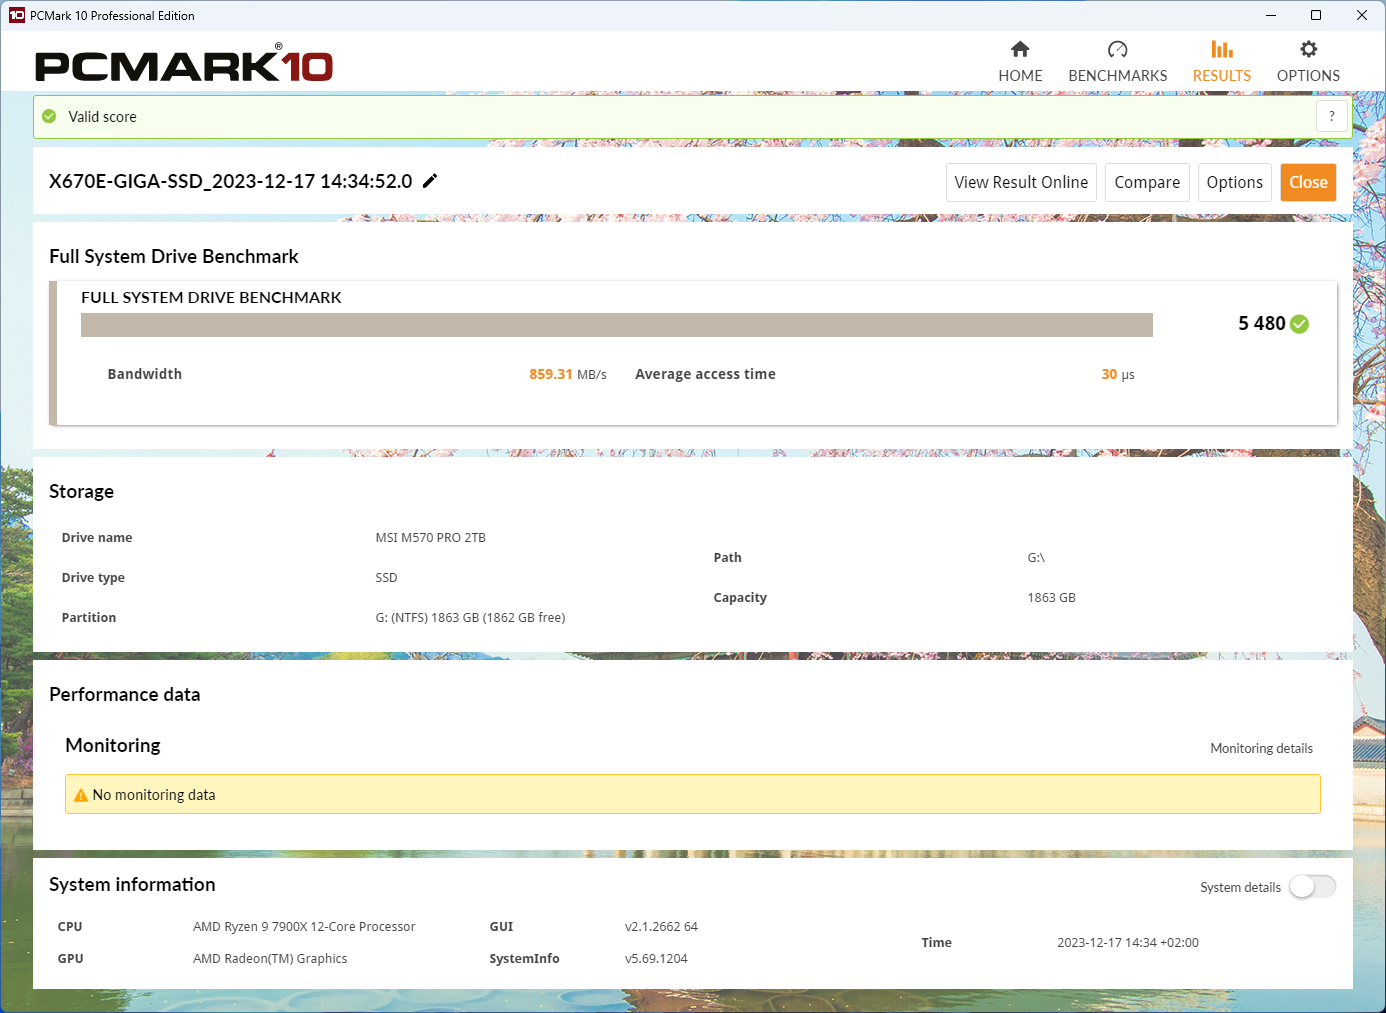Click the GPU value AMD Radeon(TM) Graphics
This screenshot has height=1013, width=1386.
point(270,959)
